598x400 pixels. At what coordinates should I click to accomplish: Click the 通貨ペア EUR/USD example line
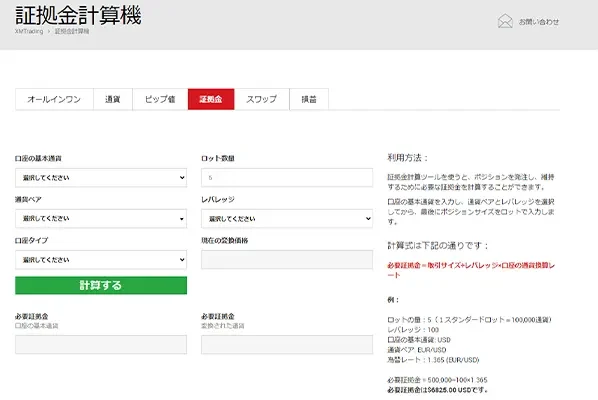pyautogui.click(x=416, y=350)
